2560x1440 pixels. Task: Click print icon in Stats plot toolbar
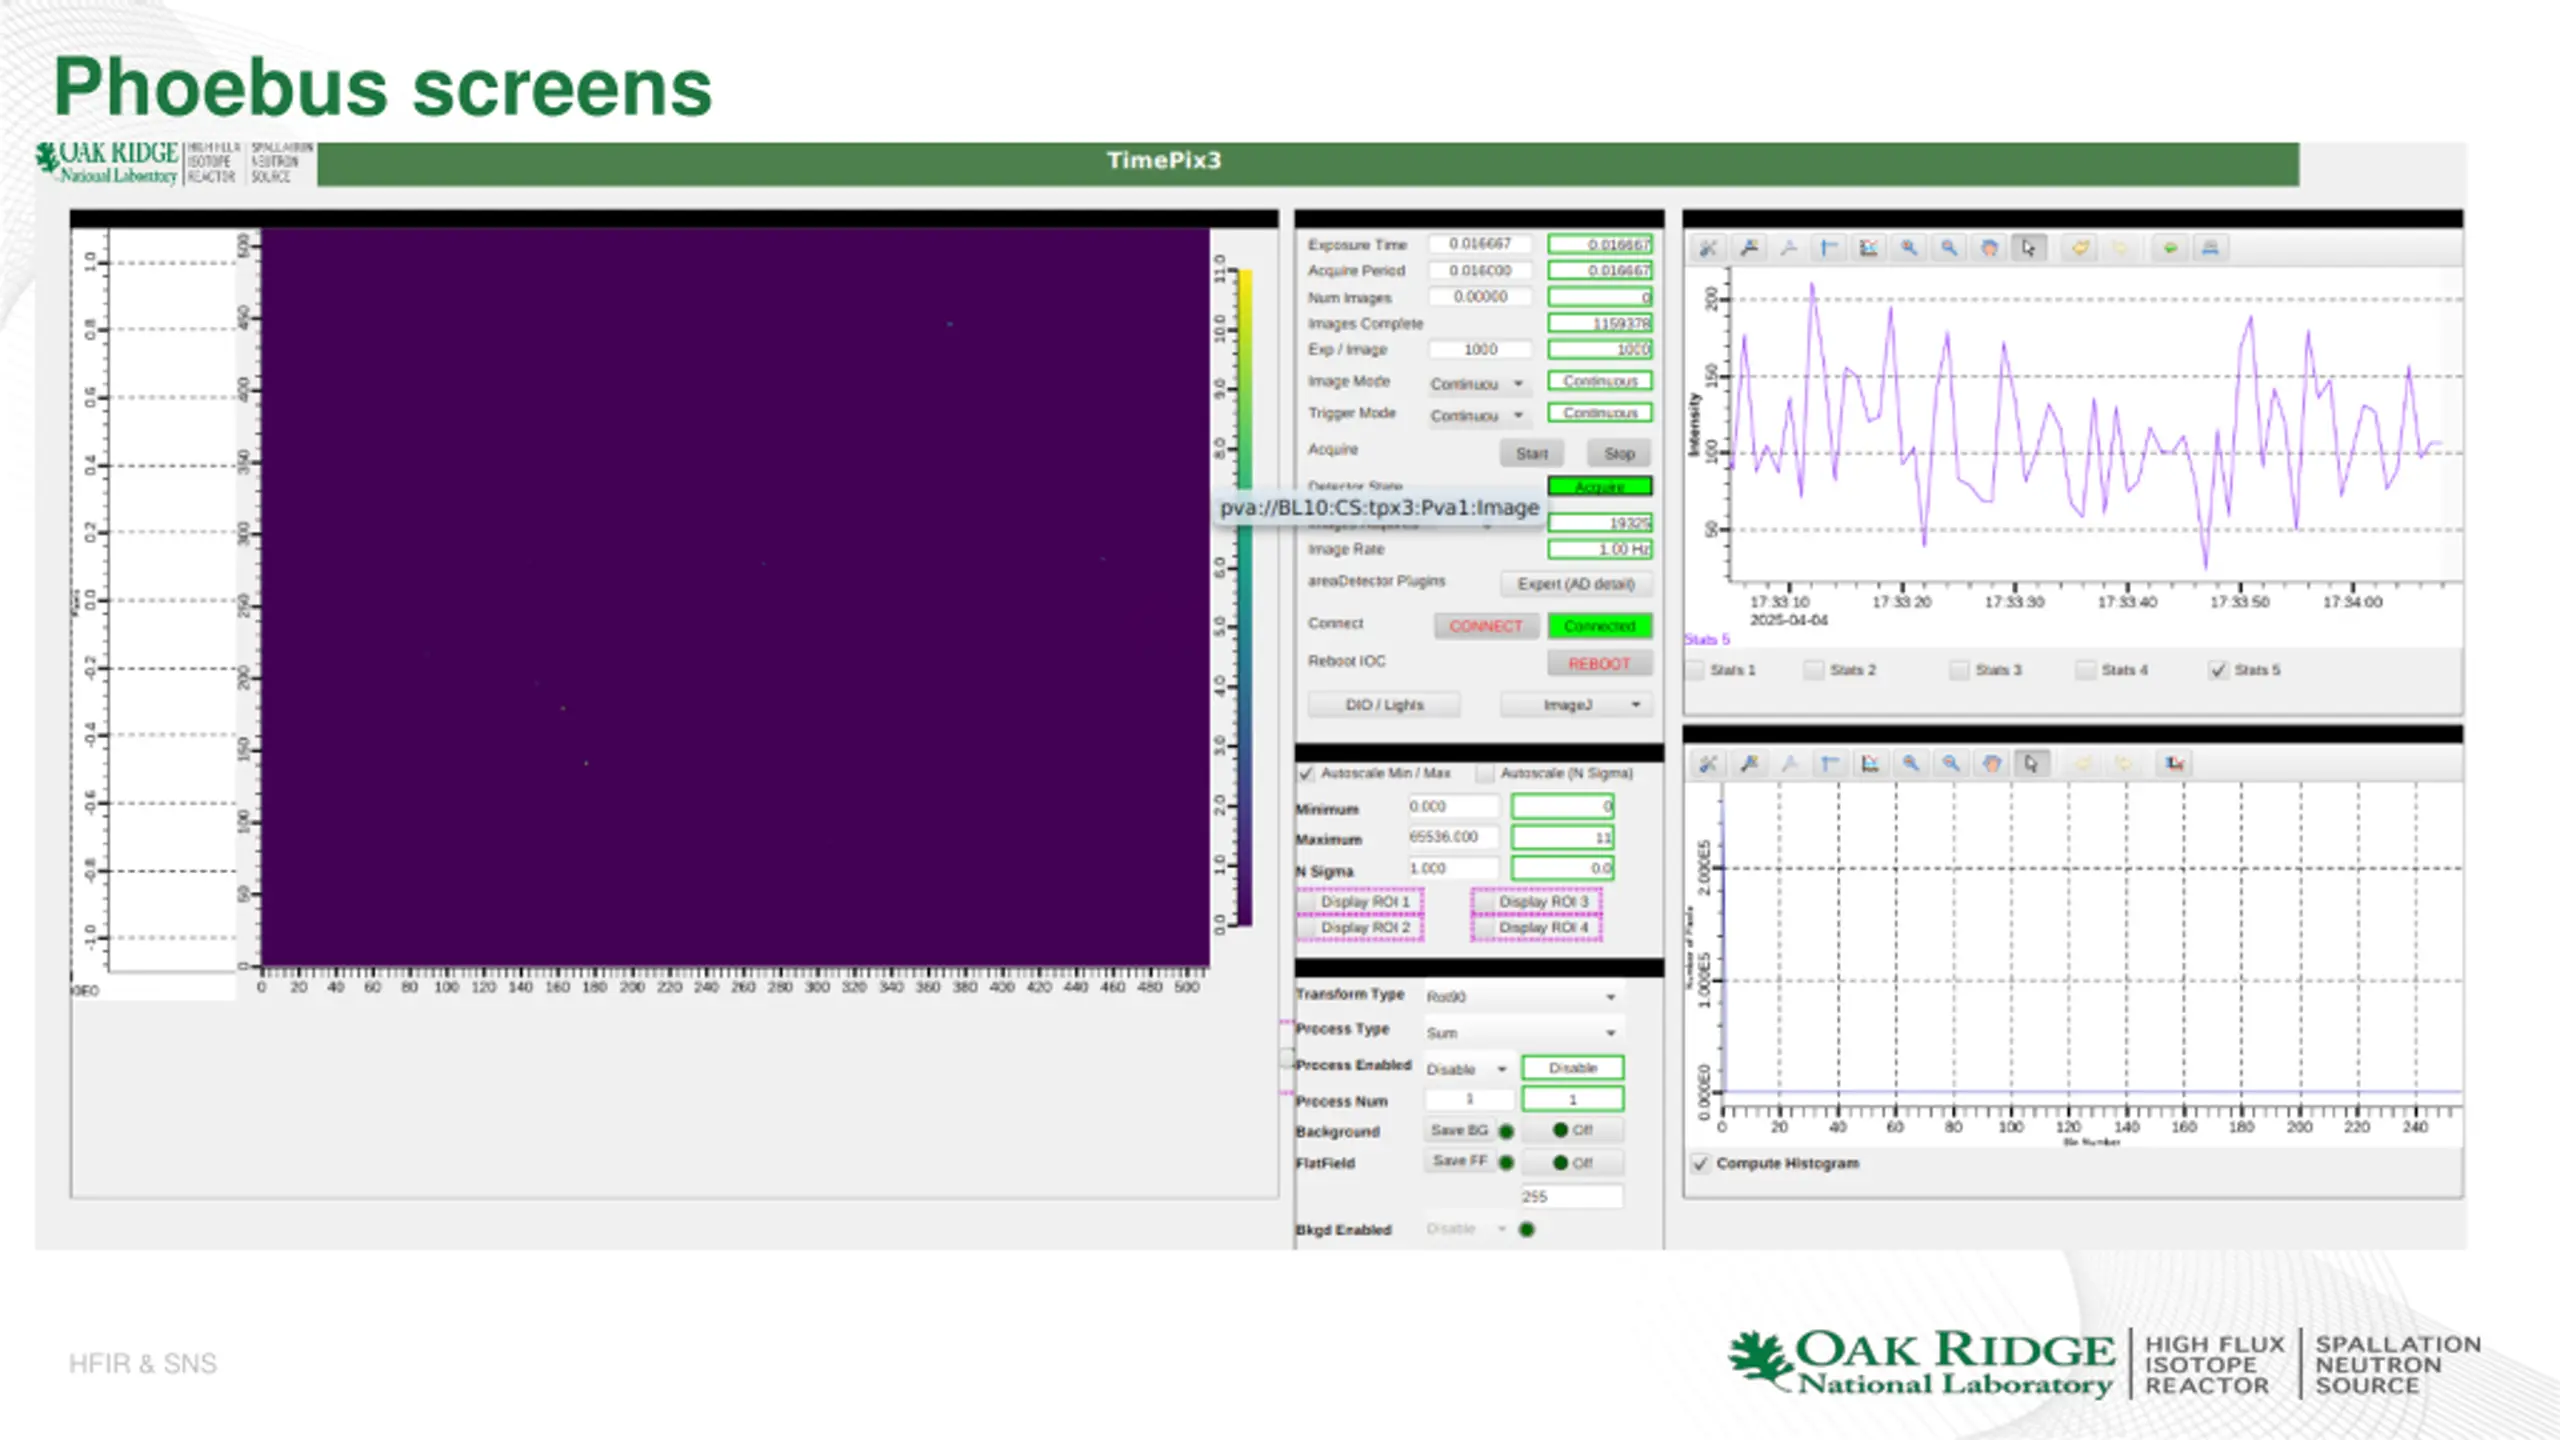pyautogui.click(x=2210, y=248)
